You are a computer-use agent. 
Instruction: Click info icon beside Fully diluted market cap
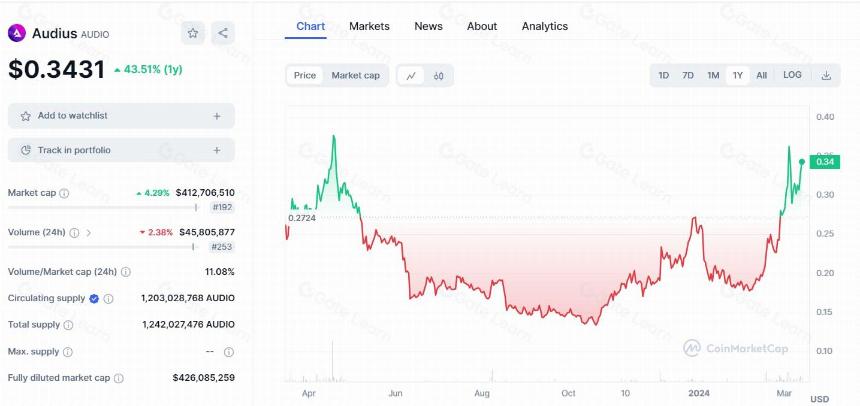pos(118,378)
